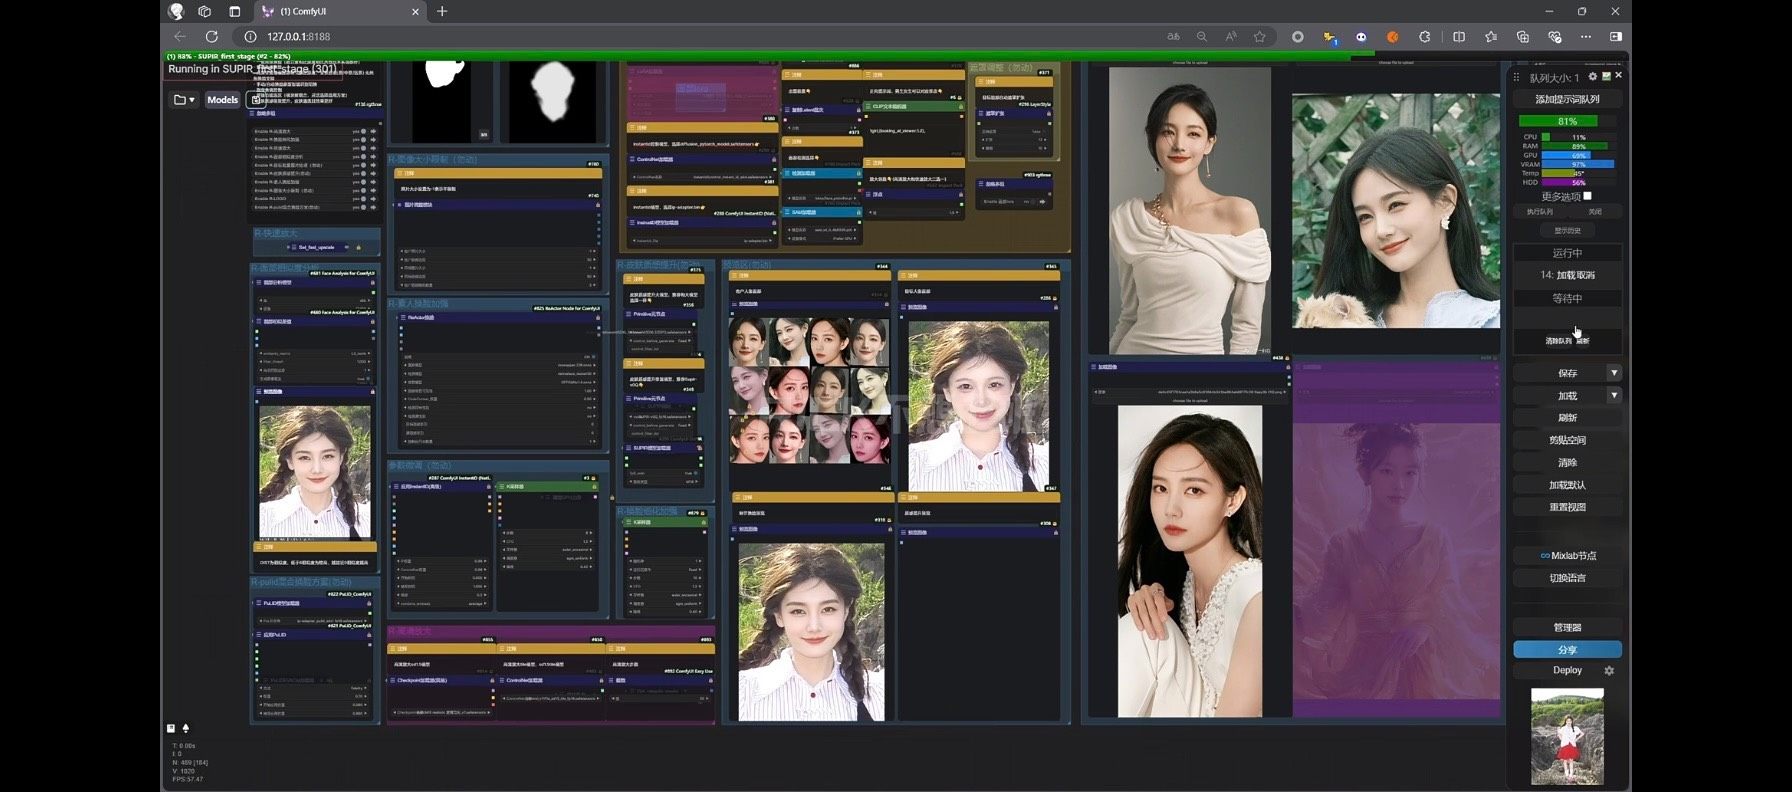The height and width of the screenshot is (792, 1792).
Task: Click the Deploy settings gear icon
Action: (x=1609, y=671)
